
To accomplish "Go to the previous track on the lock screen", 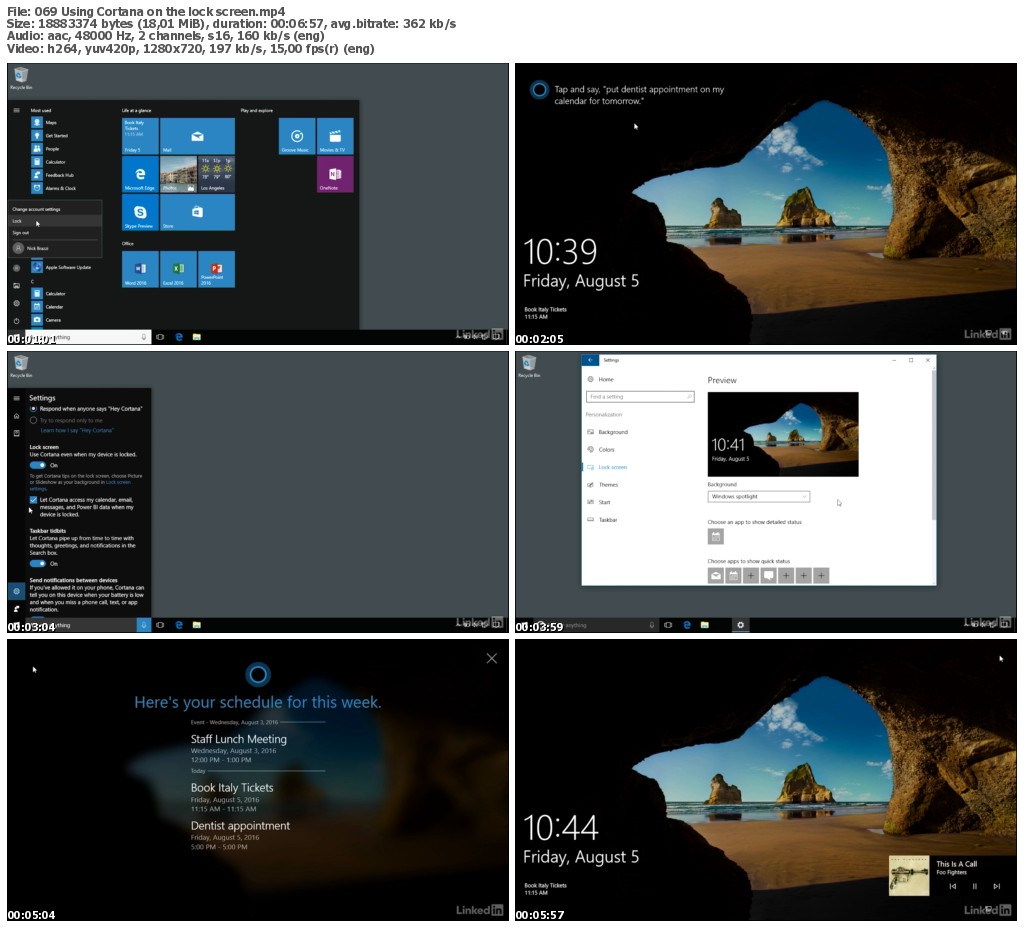I will pyautogui.click(x=952, y=886).
